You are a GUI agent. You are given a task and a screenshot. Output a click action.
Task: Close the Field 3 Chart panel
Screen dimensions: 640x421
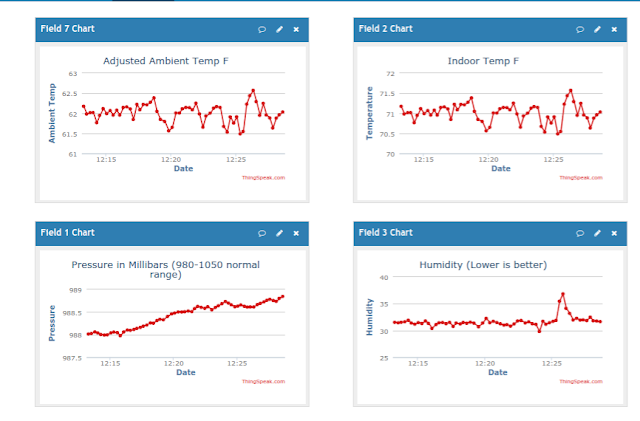click(614, 233)
